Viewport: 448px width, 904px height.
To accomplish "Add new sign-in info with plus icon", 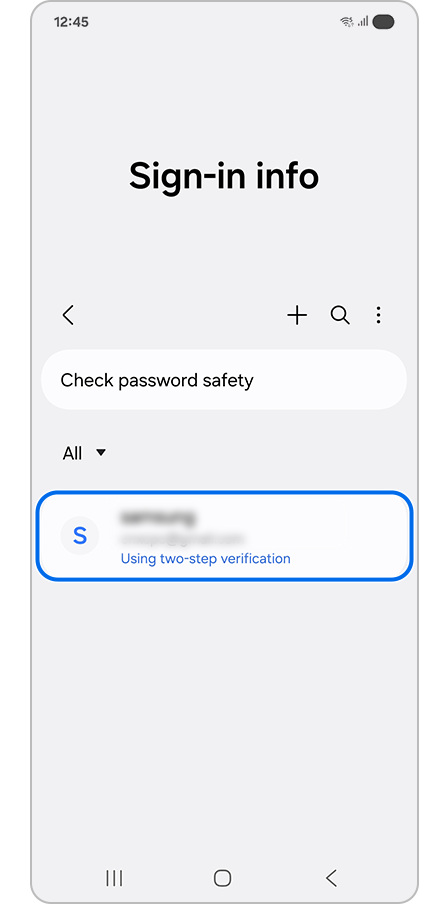I will click(x=297, y=315).
